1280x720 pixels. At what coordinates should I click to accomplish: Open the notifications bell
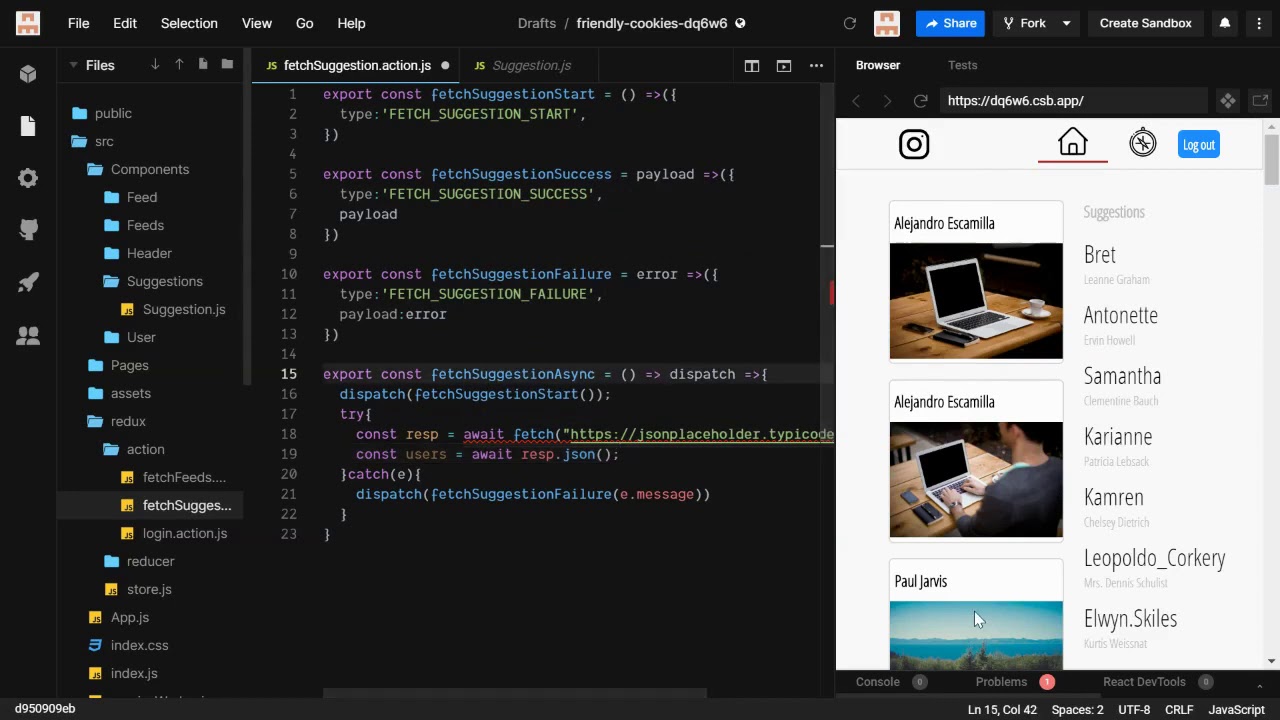[x=1225, y=23]
